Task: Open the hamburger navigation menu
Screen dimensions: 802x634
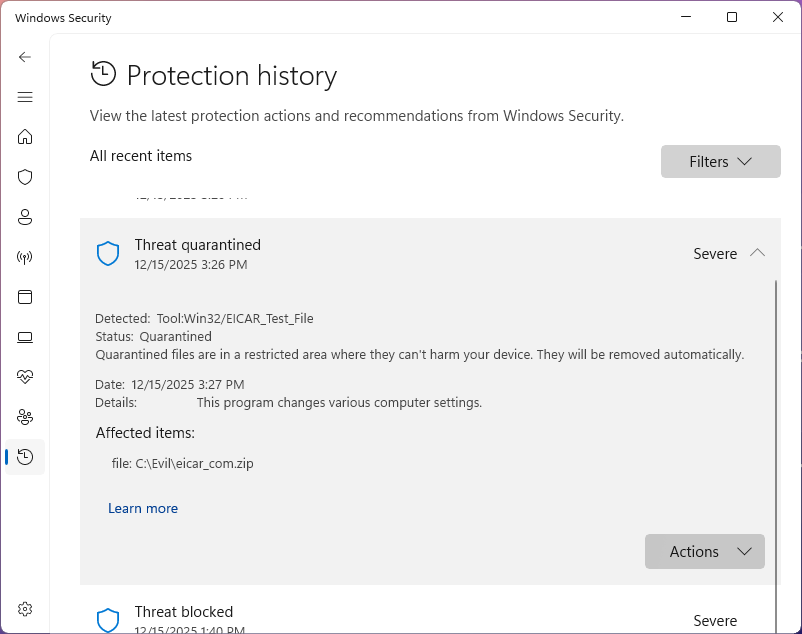Action: 25,97
